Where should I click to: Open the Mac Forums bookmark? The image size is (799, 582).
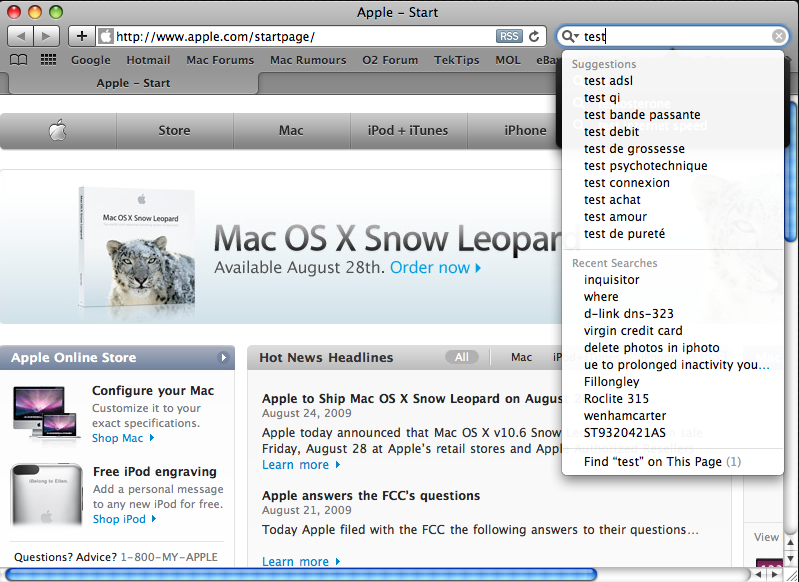tap(220, 60)
